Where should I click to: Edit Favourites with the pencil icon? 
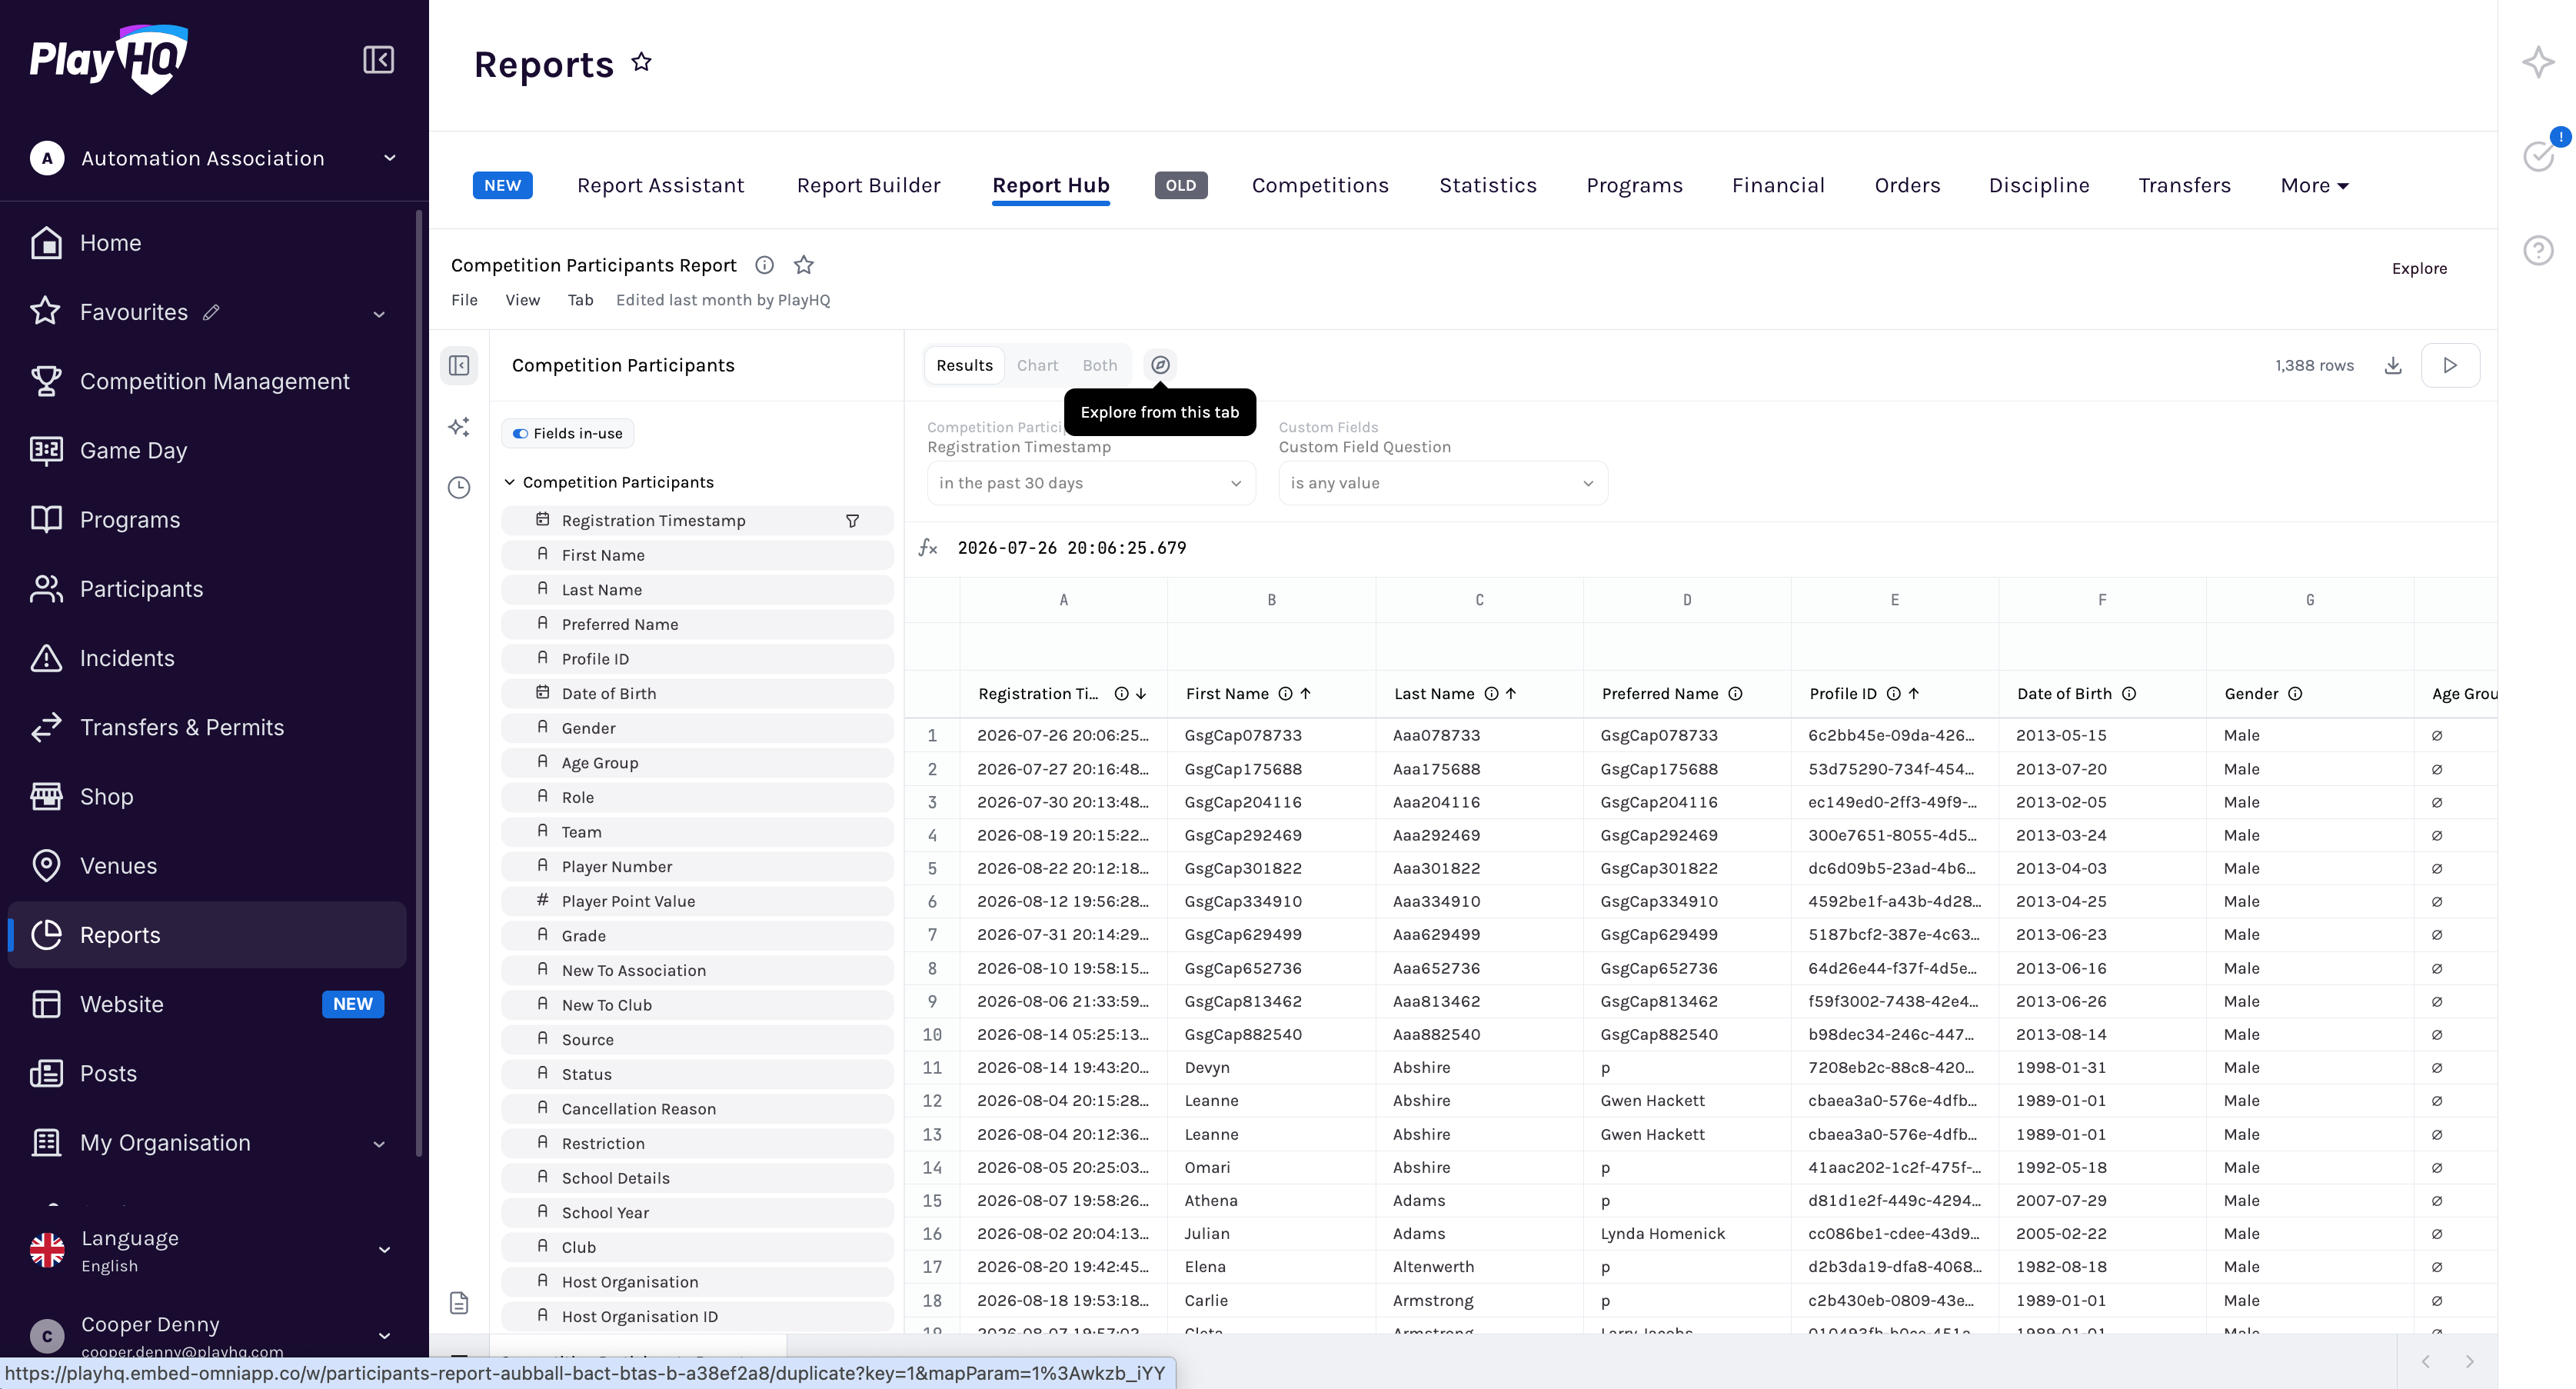point(211,312)
